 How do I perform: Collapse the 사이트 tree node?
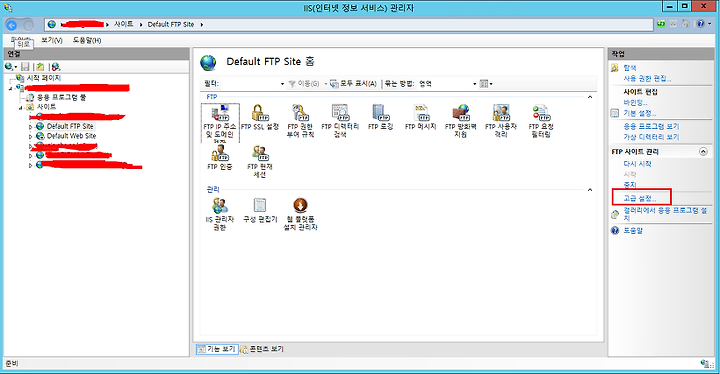(x=21, y=108)
